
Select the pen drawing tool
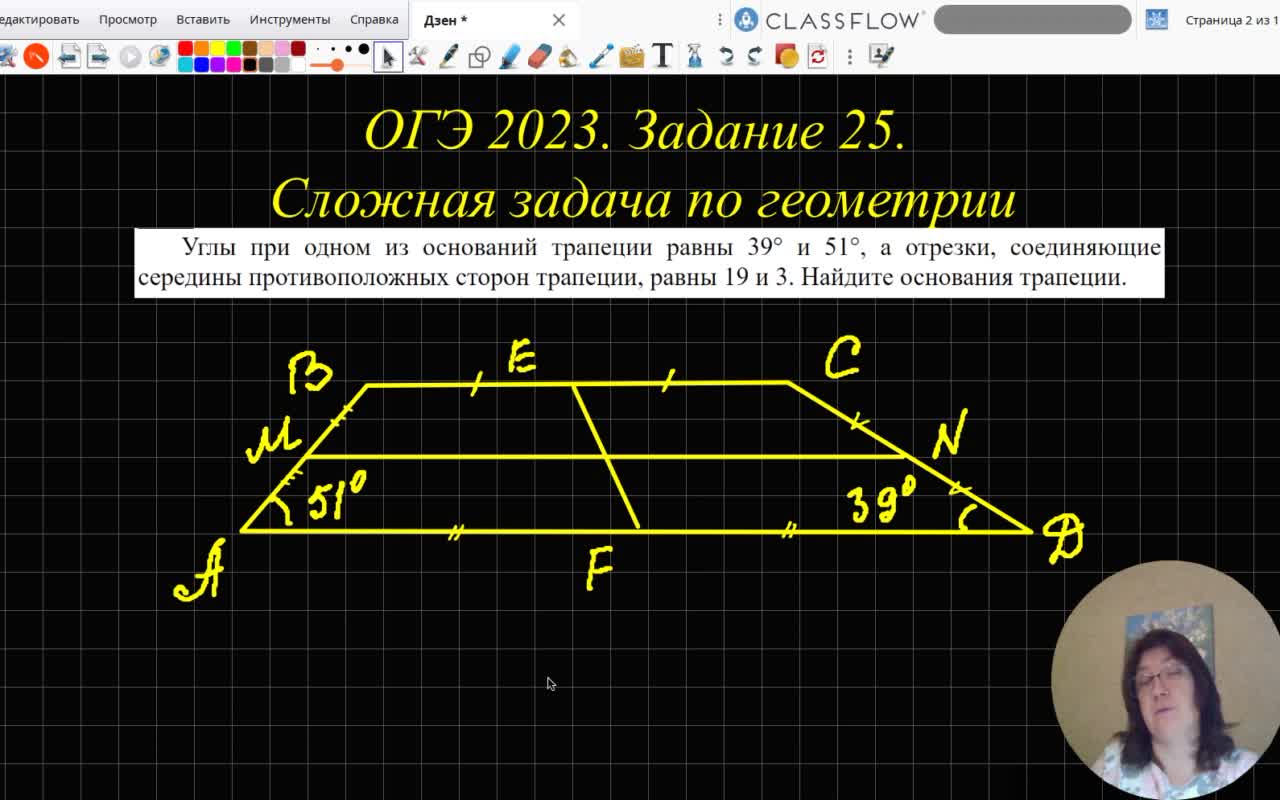pos(447,57)
